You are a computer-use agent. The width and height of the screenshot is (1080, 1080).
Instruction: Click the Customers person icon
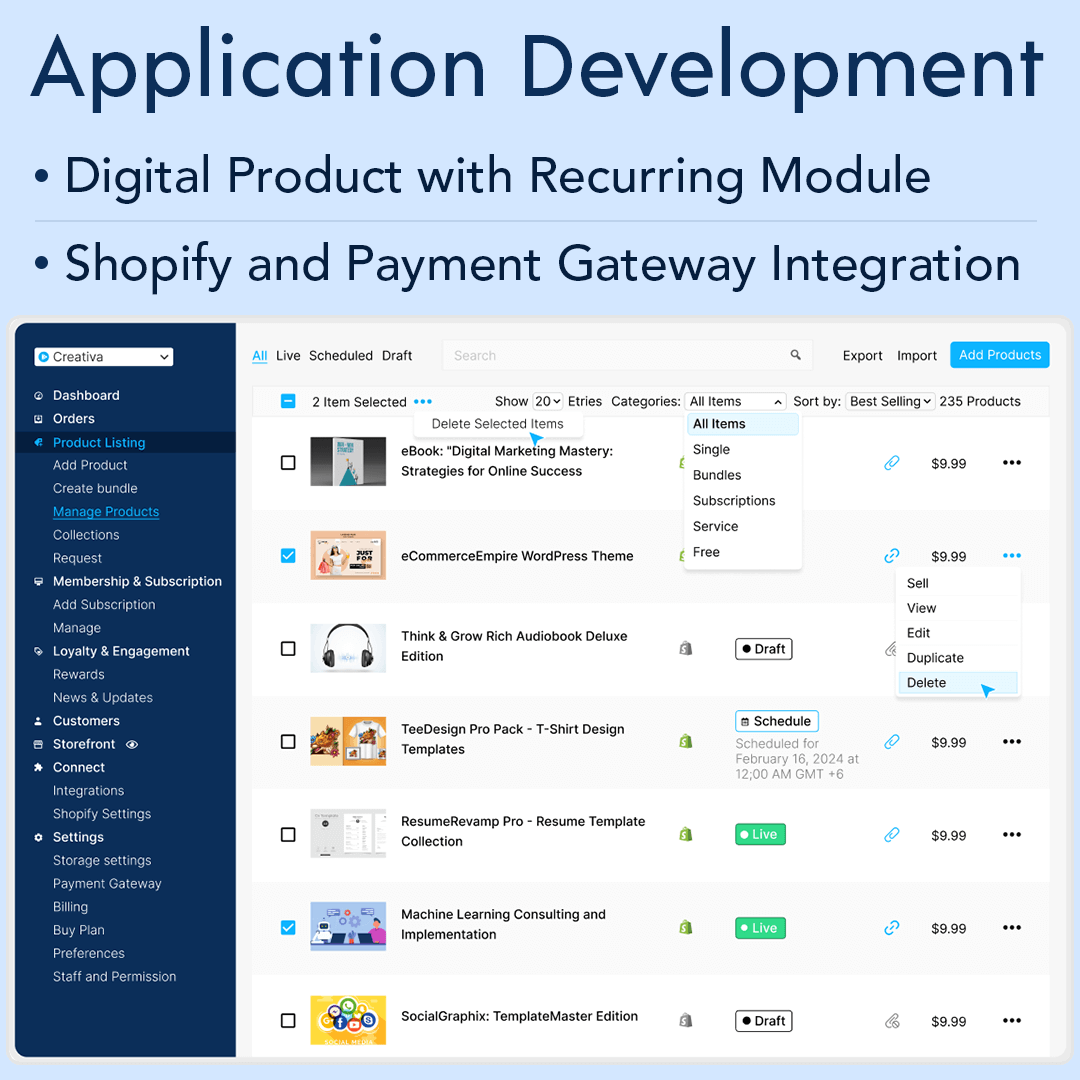[x=39, y=721]
